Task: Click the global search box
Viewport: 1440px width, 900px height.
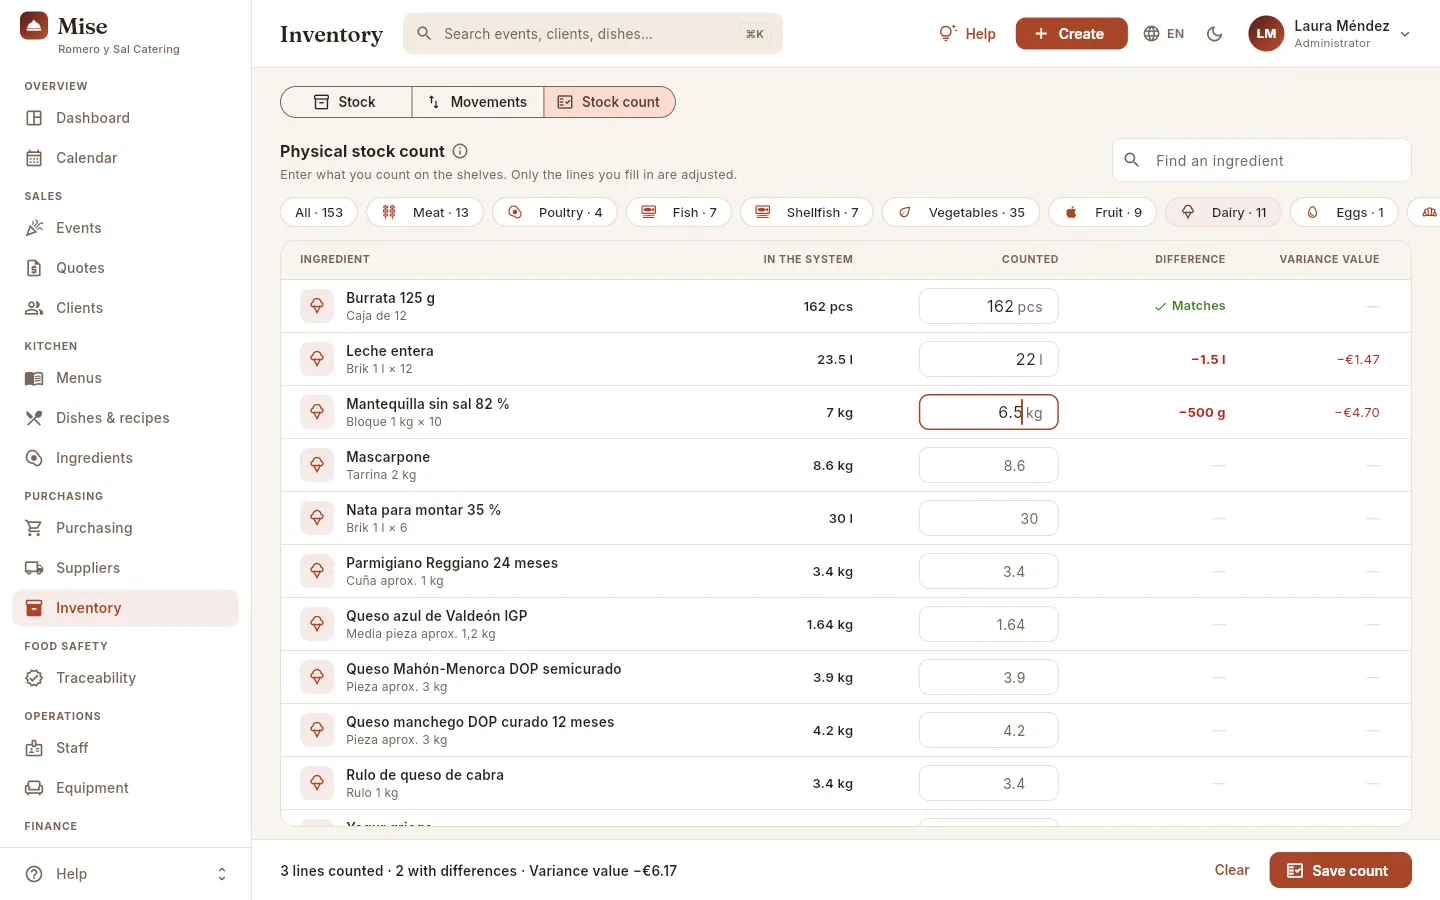Action: point(593,34)
